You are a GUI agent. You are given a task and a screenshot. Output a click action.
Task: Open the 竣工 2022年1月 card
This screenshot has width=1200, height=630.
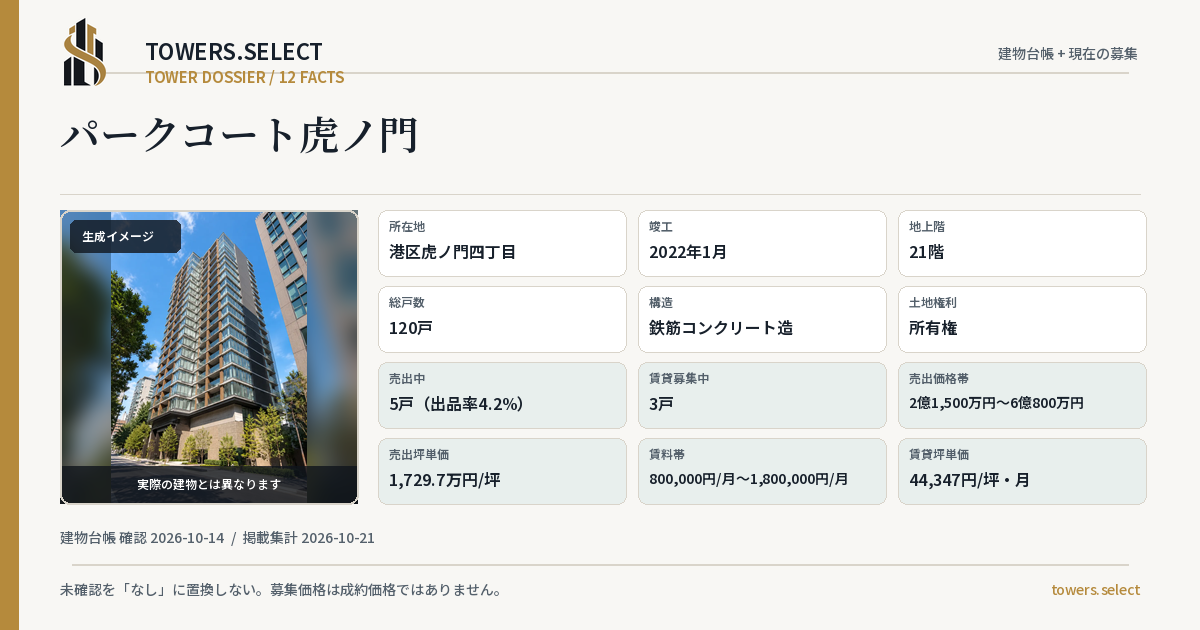click(762, 243)
